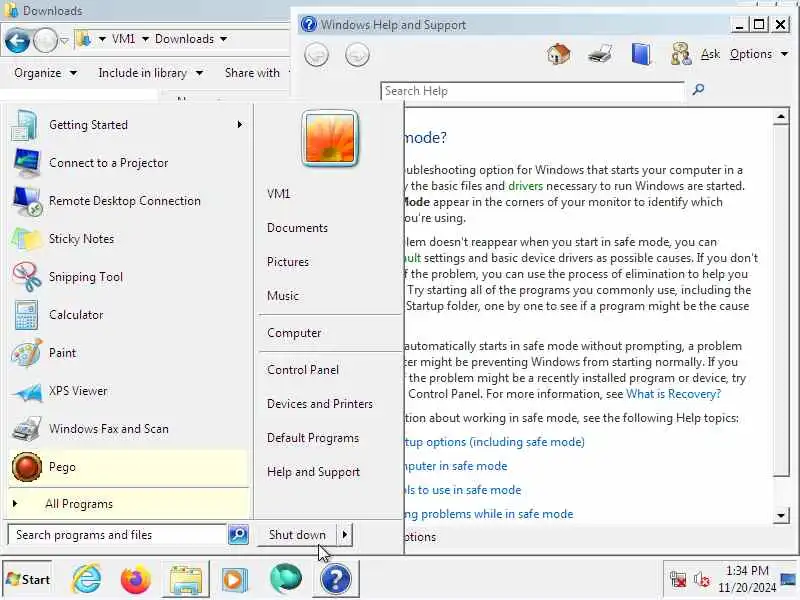Image resolution: width=800 pixels, height=600 pixels.
Task: Follow the 'drivers' glossary link
Action: [x=526, y=186]
